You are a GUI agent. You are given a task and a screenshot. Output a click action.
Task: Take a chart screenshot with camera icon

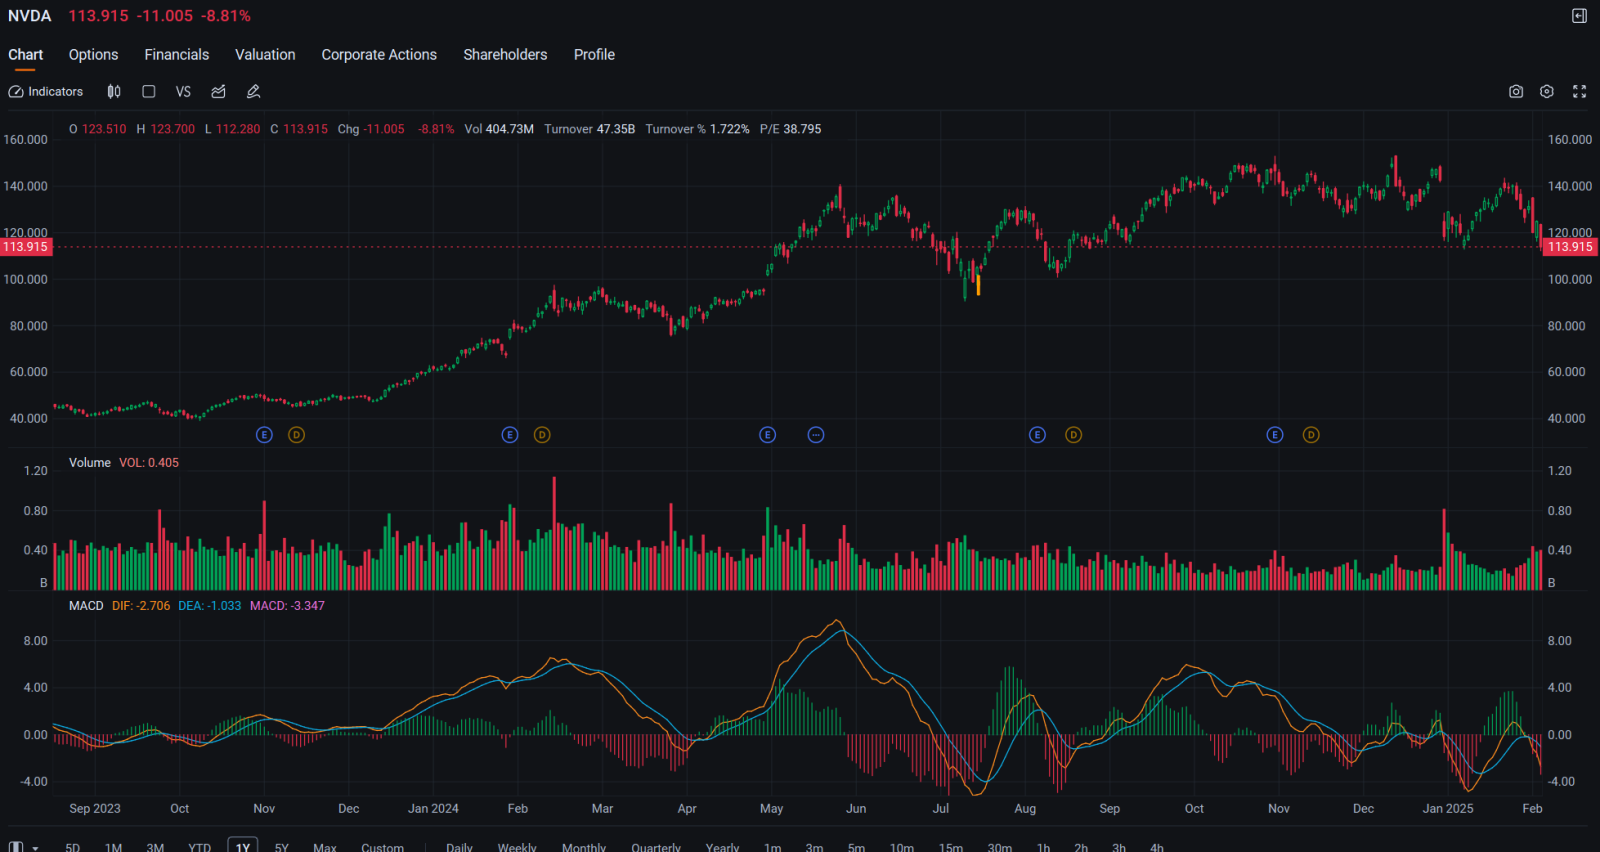(x=1516, y=91)
